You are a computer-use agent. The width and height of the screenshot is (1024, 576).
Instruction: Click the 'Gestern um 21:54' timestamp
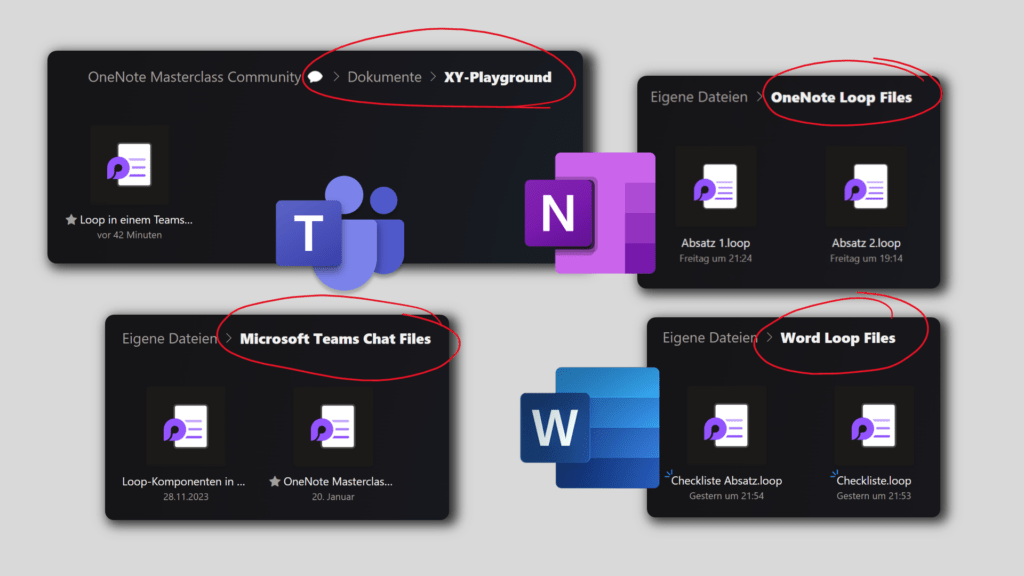726,496
